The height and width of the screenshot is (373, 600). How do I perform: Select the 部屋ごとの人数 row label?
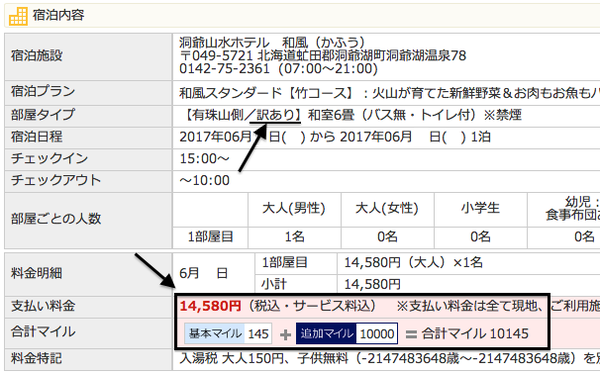[56, 219]
